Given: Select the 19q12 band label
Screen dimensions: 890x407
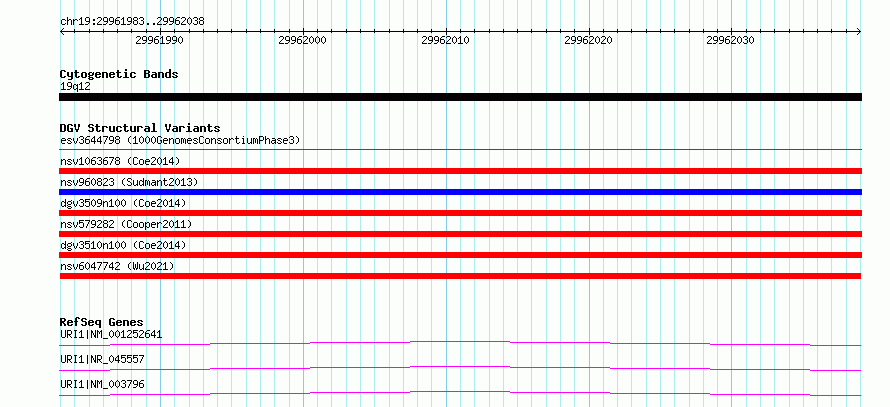Looking at the screenshot, I should [75, 87].
